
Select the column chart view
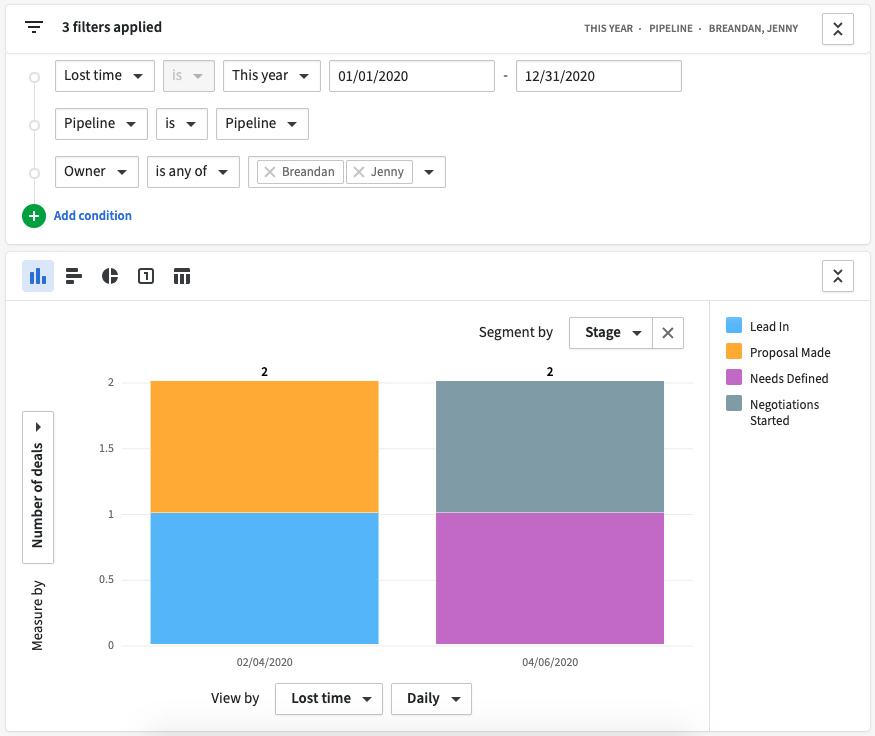[x=38, y=276]
